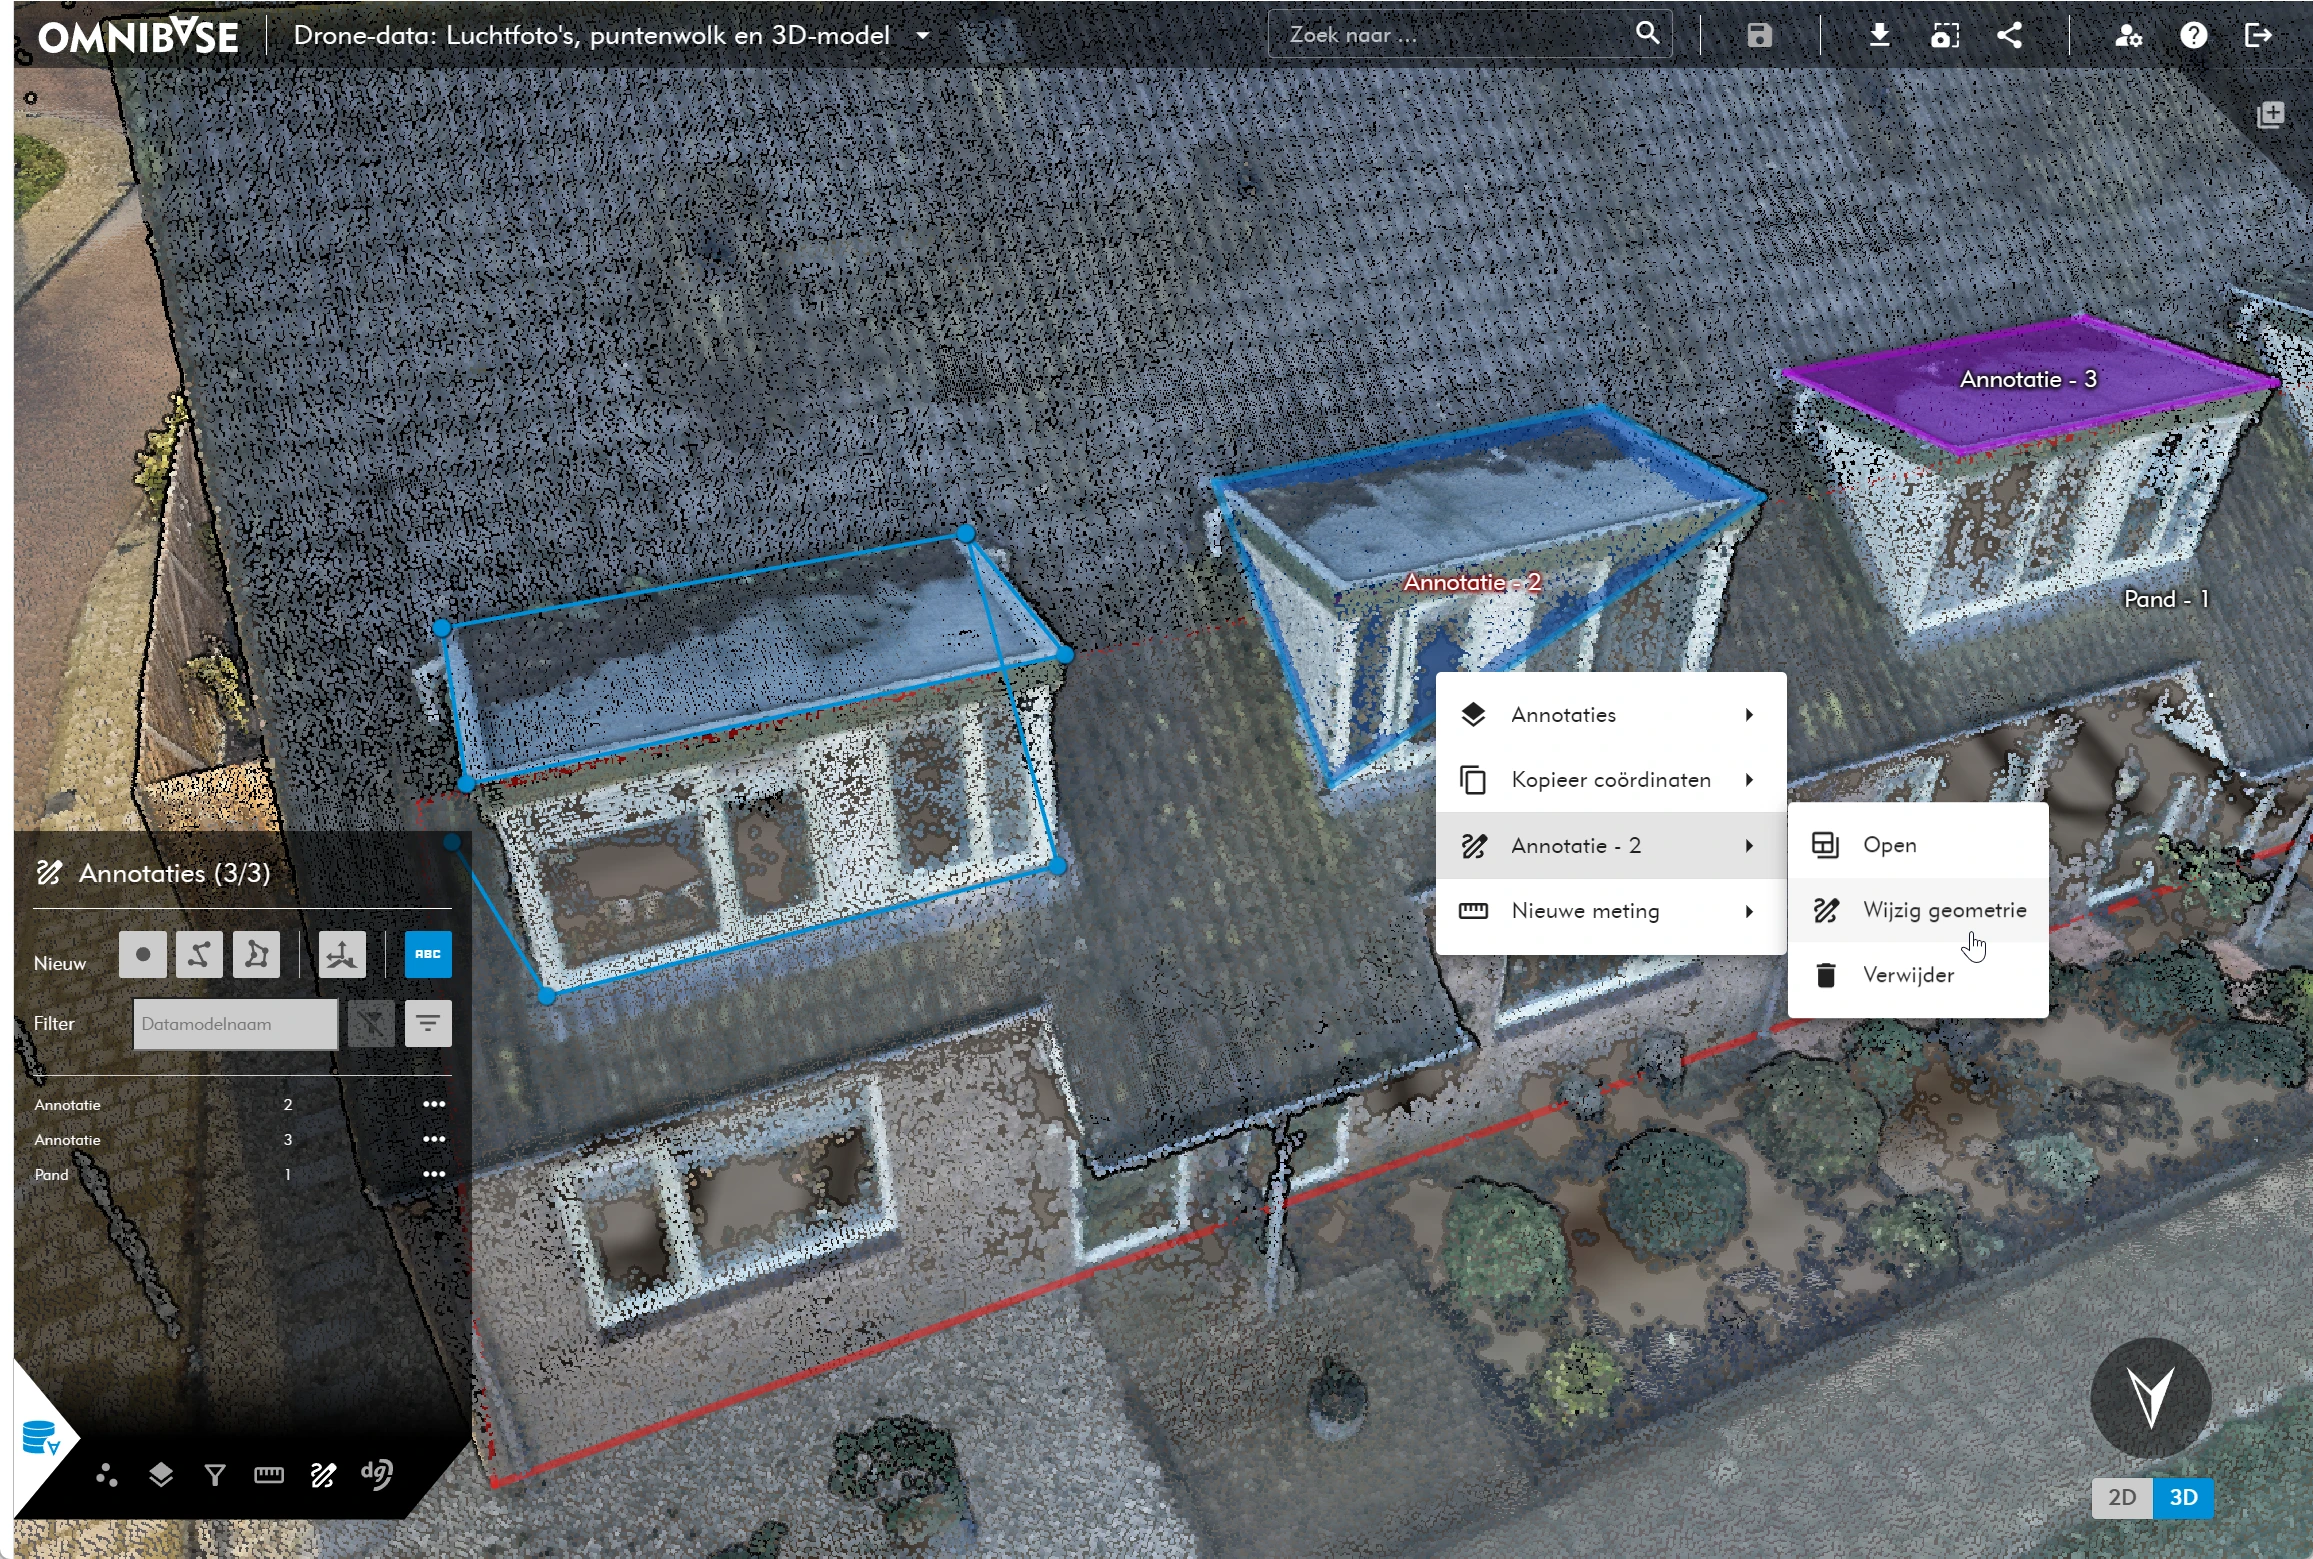This screenshot has width=2313, height=1559.
Task: Click the Datamodelnaam filter field
Action: (x=235, y=1024)
